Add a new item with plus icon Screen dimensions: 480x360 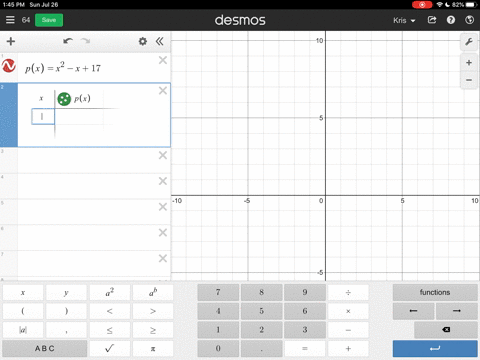[x=11, y=41]
